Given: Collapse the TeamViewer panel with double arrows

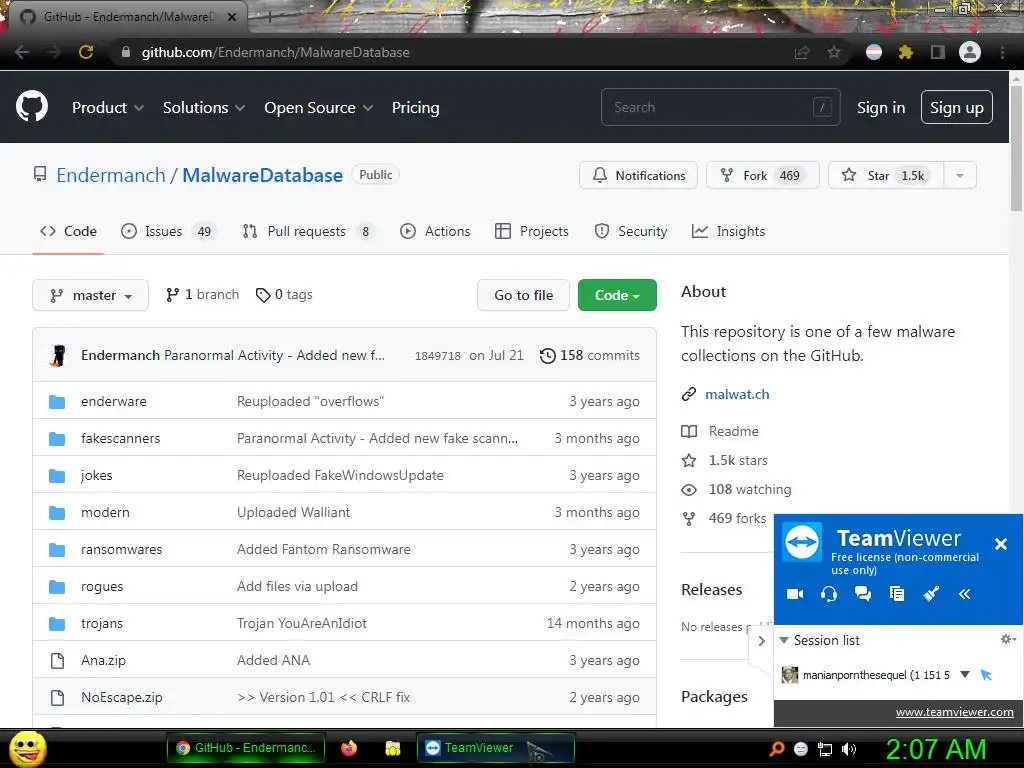Looking at the screenshot, I should (x=965, y=594).
